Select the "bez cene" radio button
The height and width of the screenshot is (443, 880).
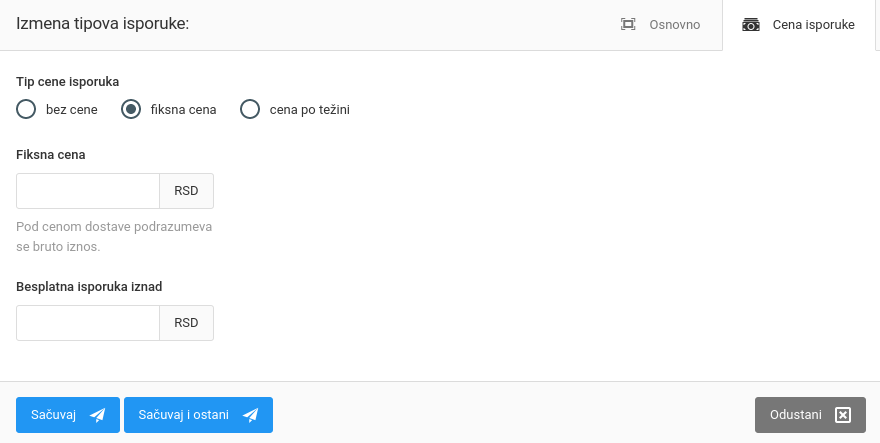(x=27, y=110)
